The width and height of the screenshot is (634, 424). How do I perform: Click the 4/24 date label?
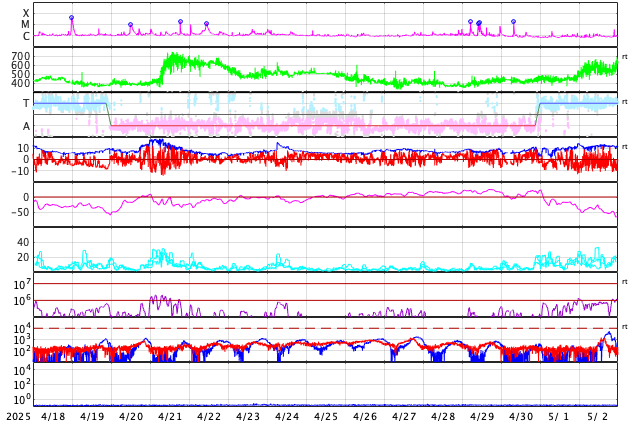coord(287,417)
